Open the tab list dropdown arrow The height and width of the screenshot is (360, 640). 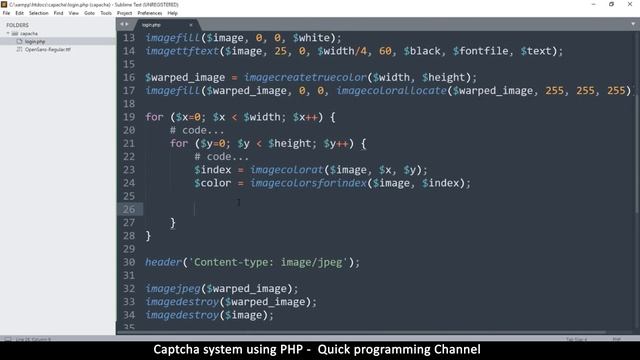click(x=633, y=24)
